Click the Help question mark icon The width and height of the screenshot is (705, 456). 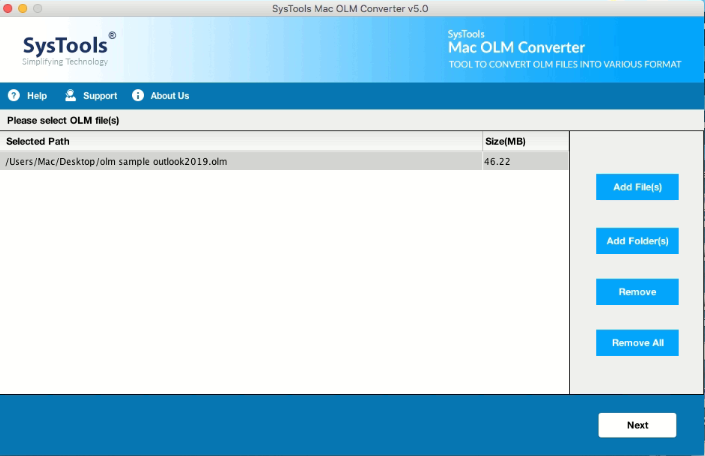point(14,95)
